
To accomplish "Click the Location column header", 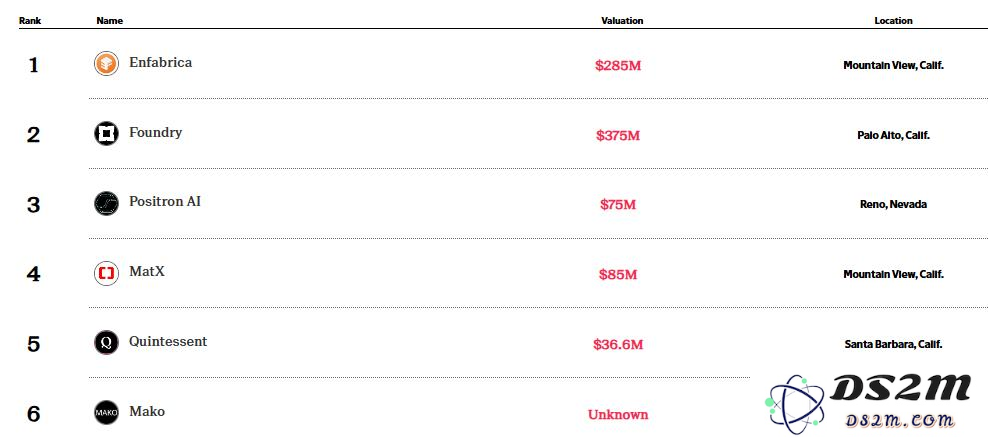I will point(893,21).
